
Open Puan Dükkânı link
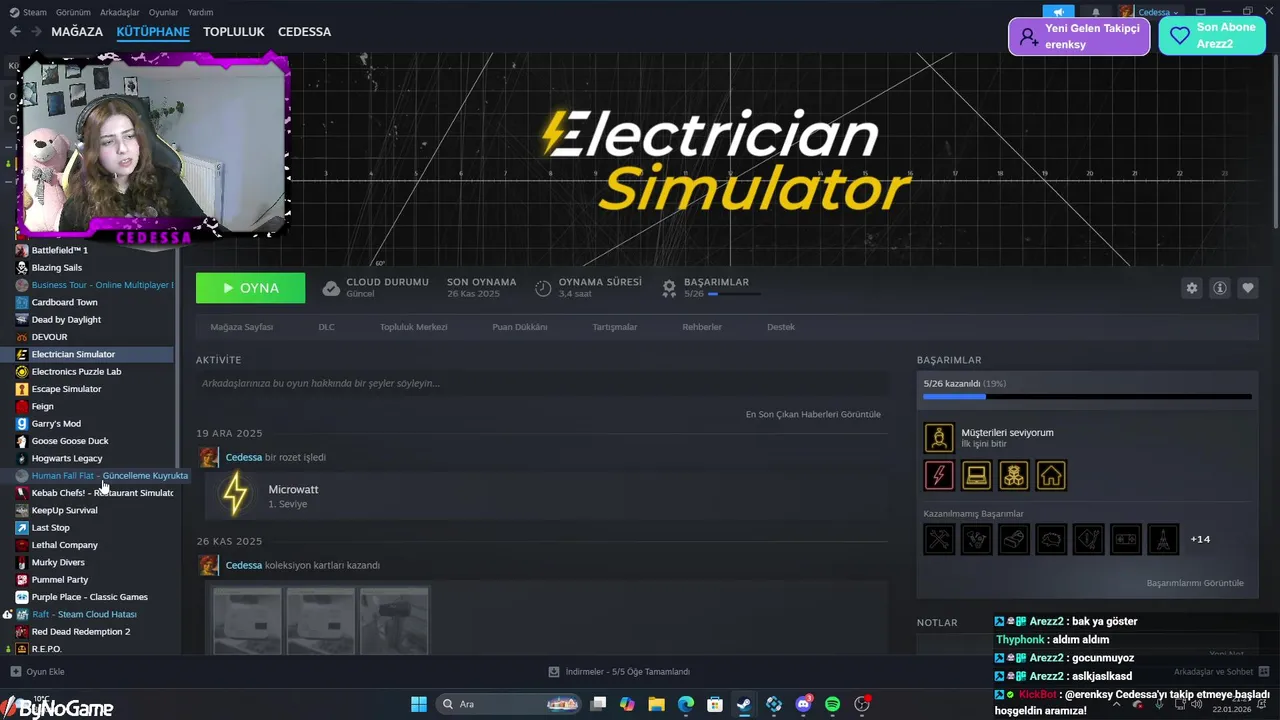point(519,327)
